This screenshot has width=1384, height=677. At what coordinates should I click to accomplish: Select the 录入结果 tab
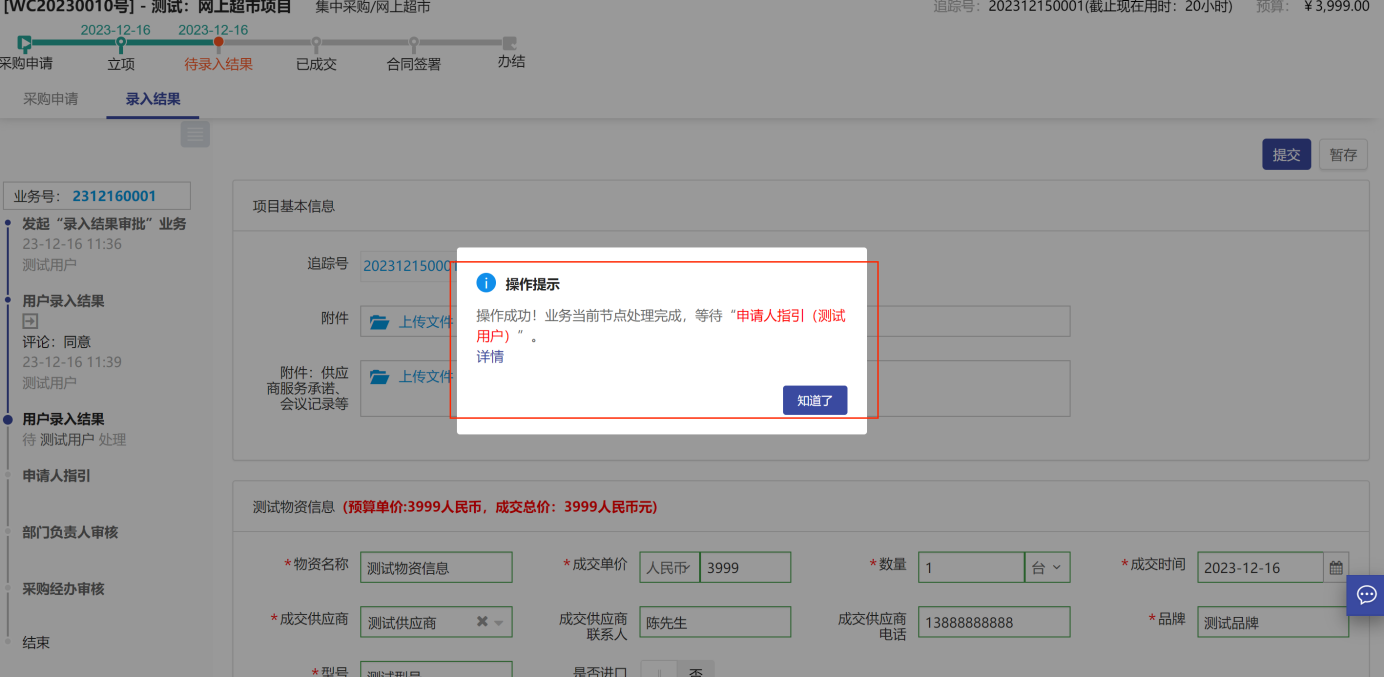pyautogui.click(x=153, y=99)
